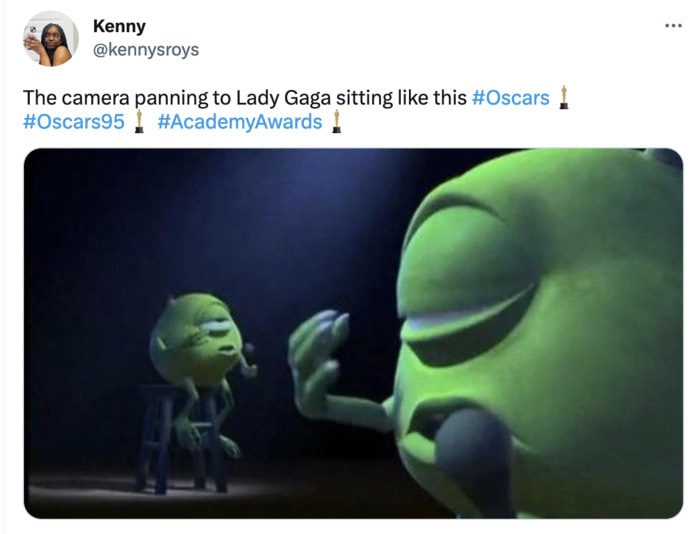Open the attached Mike Wazowski meme image
The width and height of the screenshot is (700, 534).
353,333
